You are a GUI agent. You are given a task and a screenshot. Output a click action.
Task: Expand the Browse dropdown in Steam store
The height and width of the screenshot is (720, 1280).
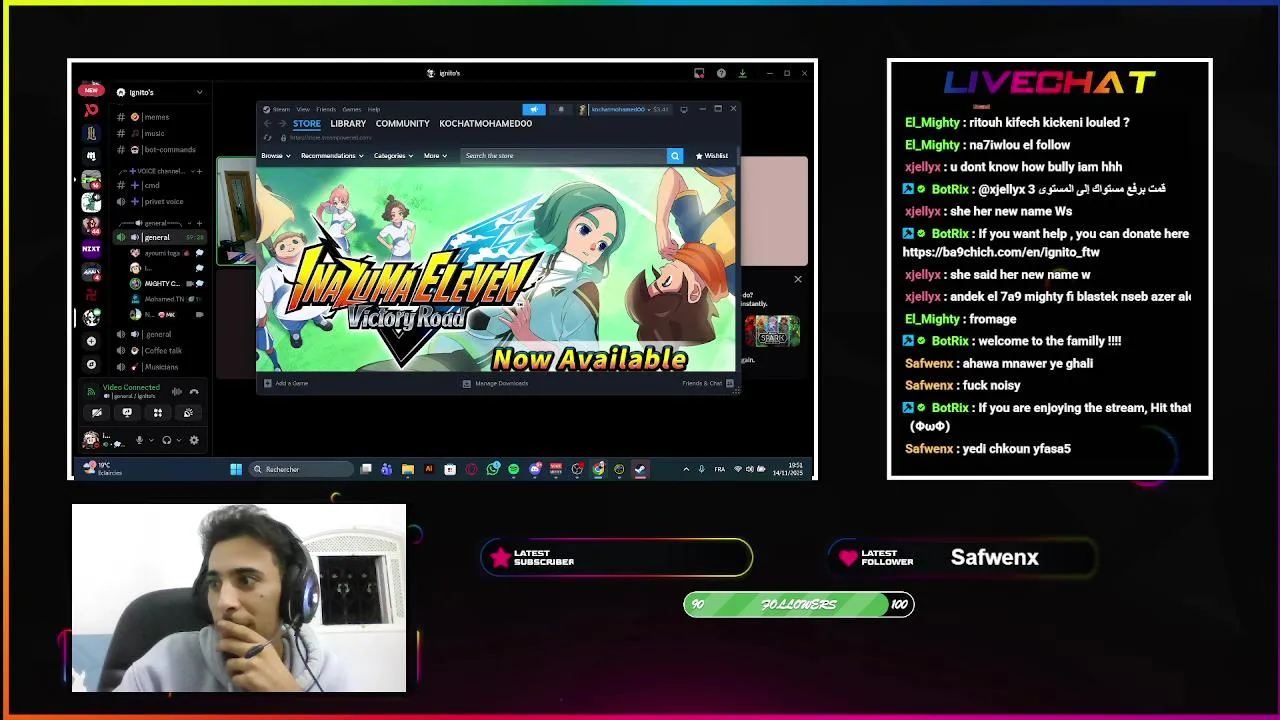[x=276, y=155]
